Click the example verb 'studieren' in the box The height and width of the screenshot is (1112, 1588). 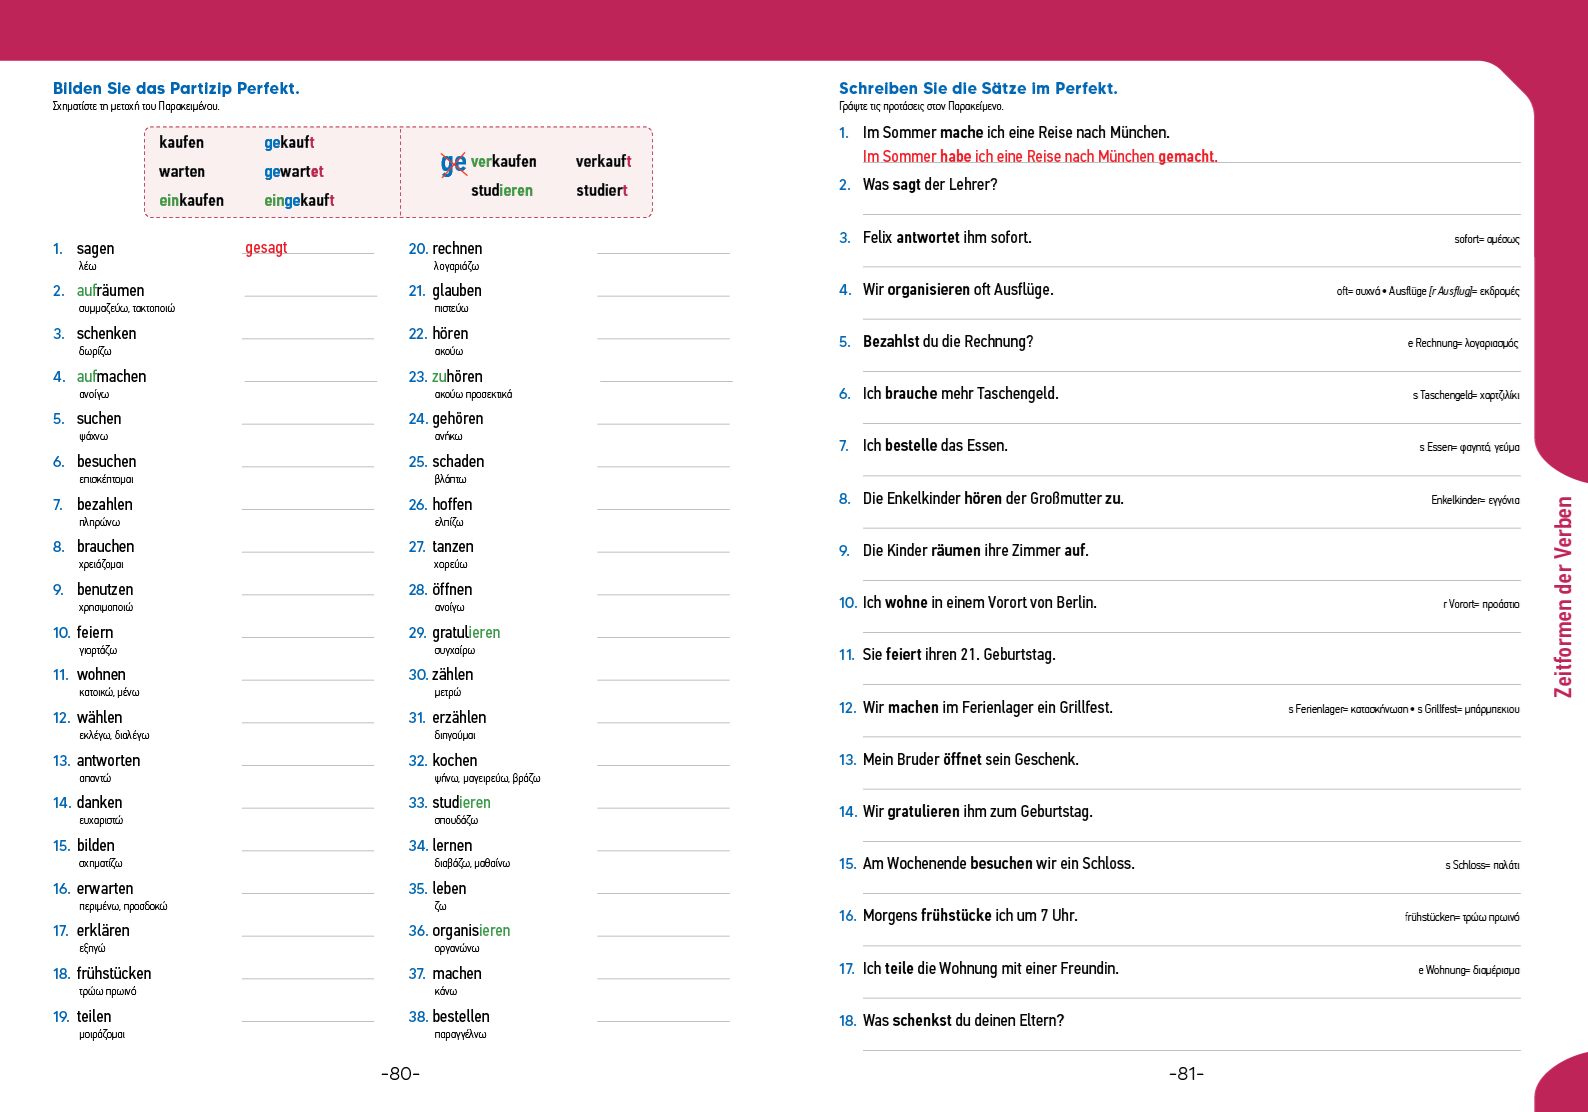tap(502, 190)
